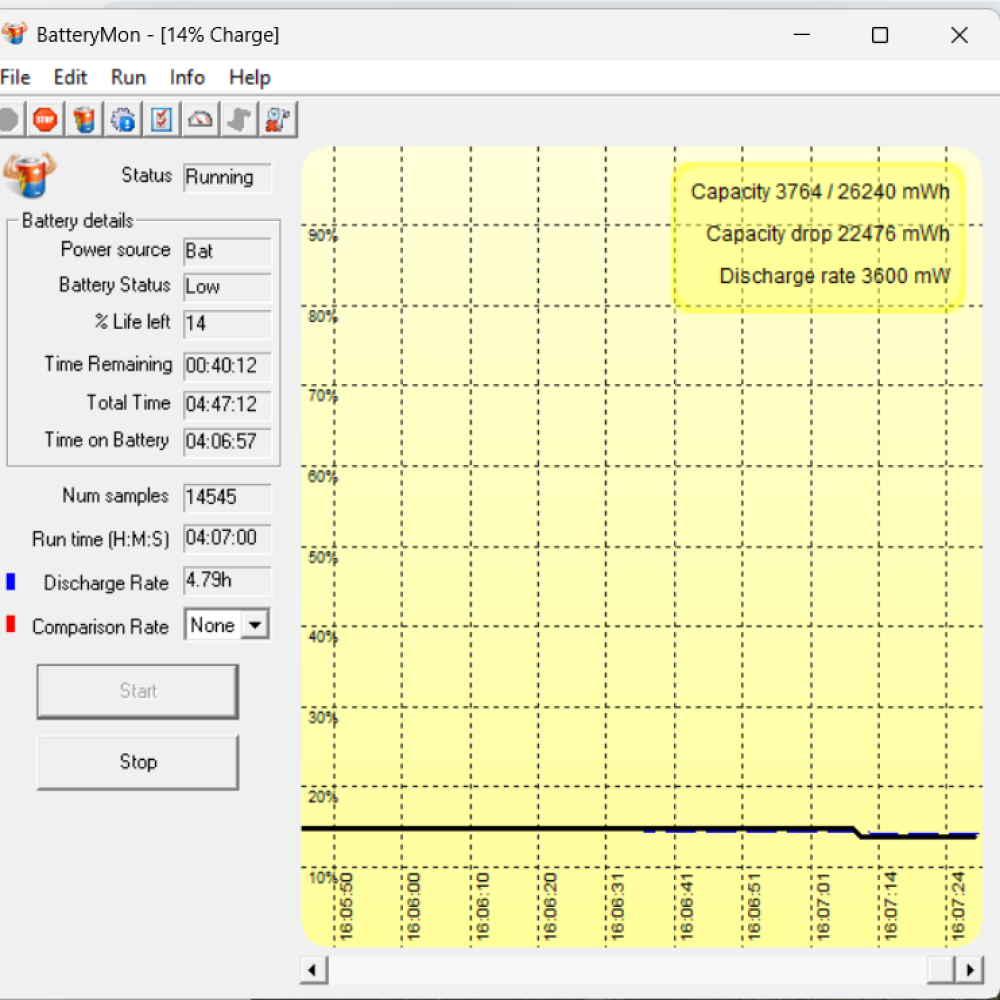Click the Capacity 3764 / 26240 mWh text
Image resolution: width=1000 pixels, height=1000 pixels.
pos(820,191)
